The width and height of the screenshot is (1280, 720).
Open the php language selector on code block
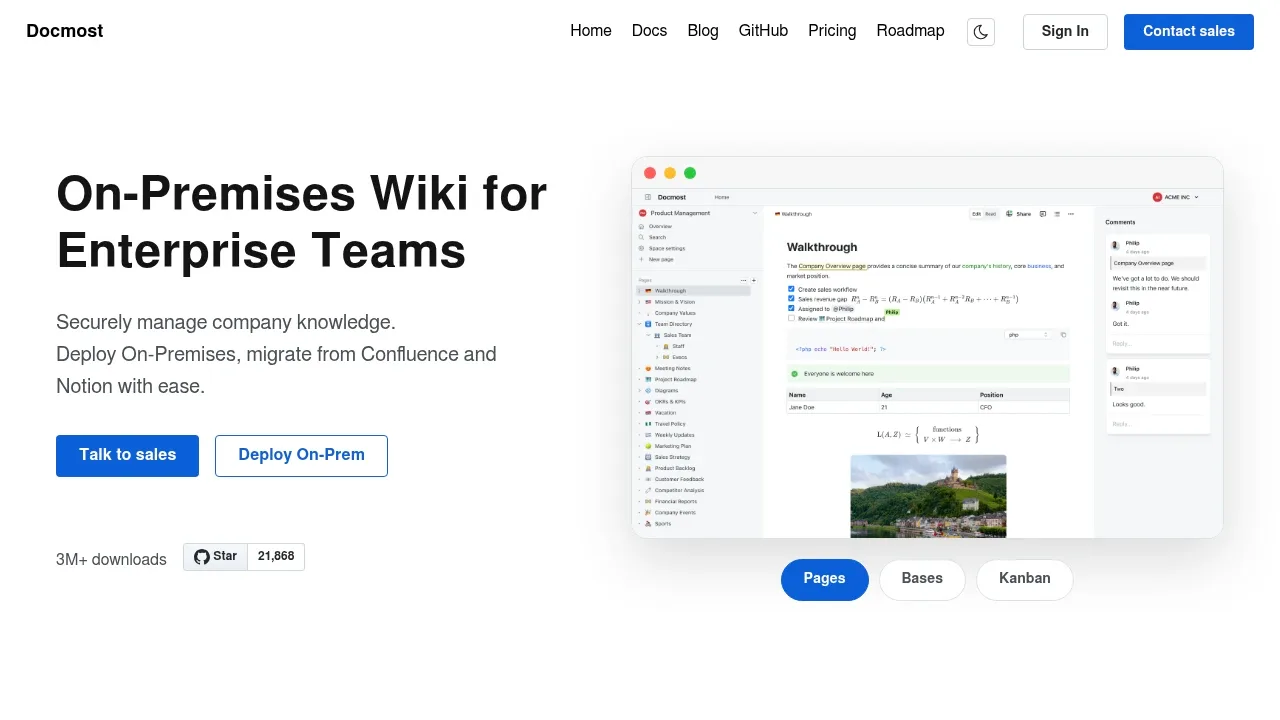coord(1029,335)
